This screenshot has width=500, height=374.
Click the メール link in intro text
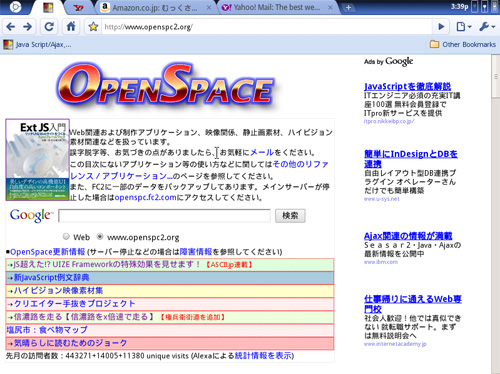coord(262,153)
